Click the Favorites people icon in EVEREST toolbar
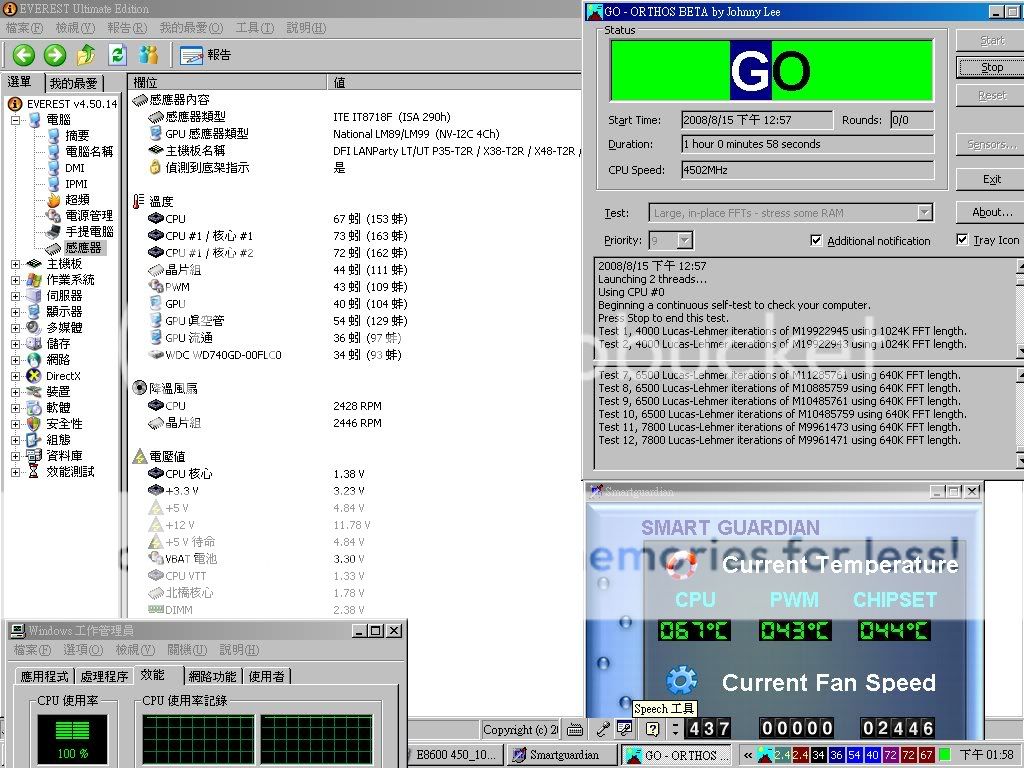 click(x=149, y=55)
